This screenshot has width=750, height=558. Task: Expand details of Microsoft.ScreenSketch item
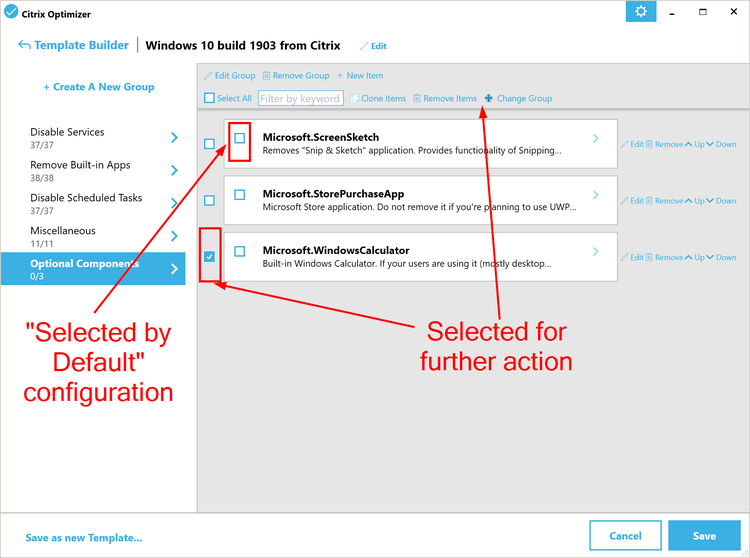(596, 138)
